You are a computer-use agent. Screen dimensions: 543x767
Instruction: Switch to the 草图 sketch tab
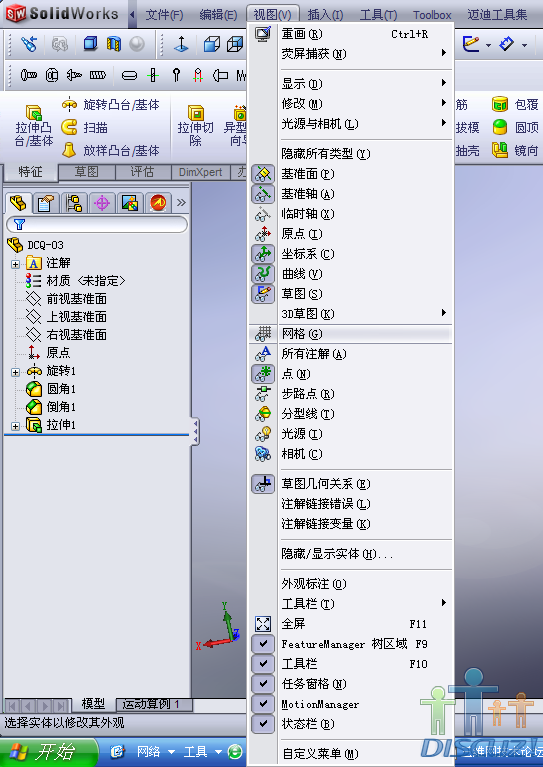(87, 172)
